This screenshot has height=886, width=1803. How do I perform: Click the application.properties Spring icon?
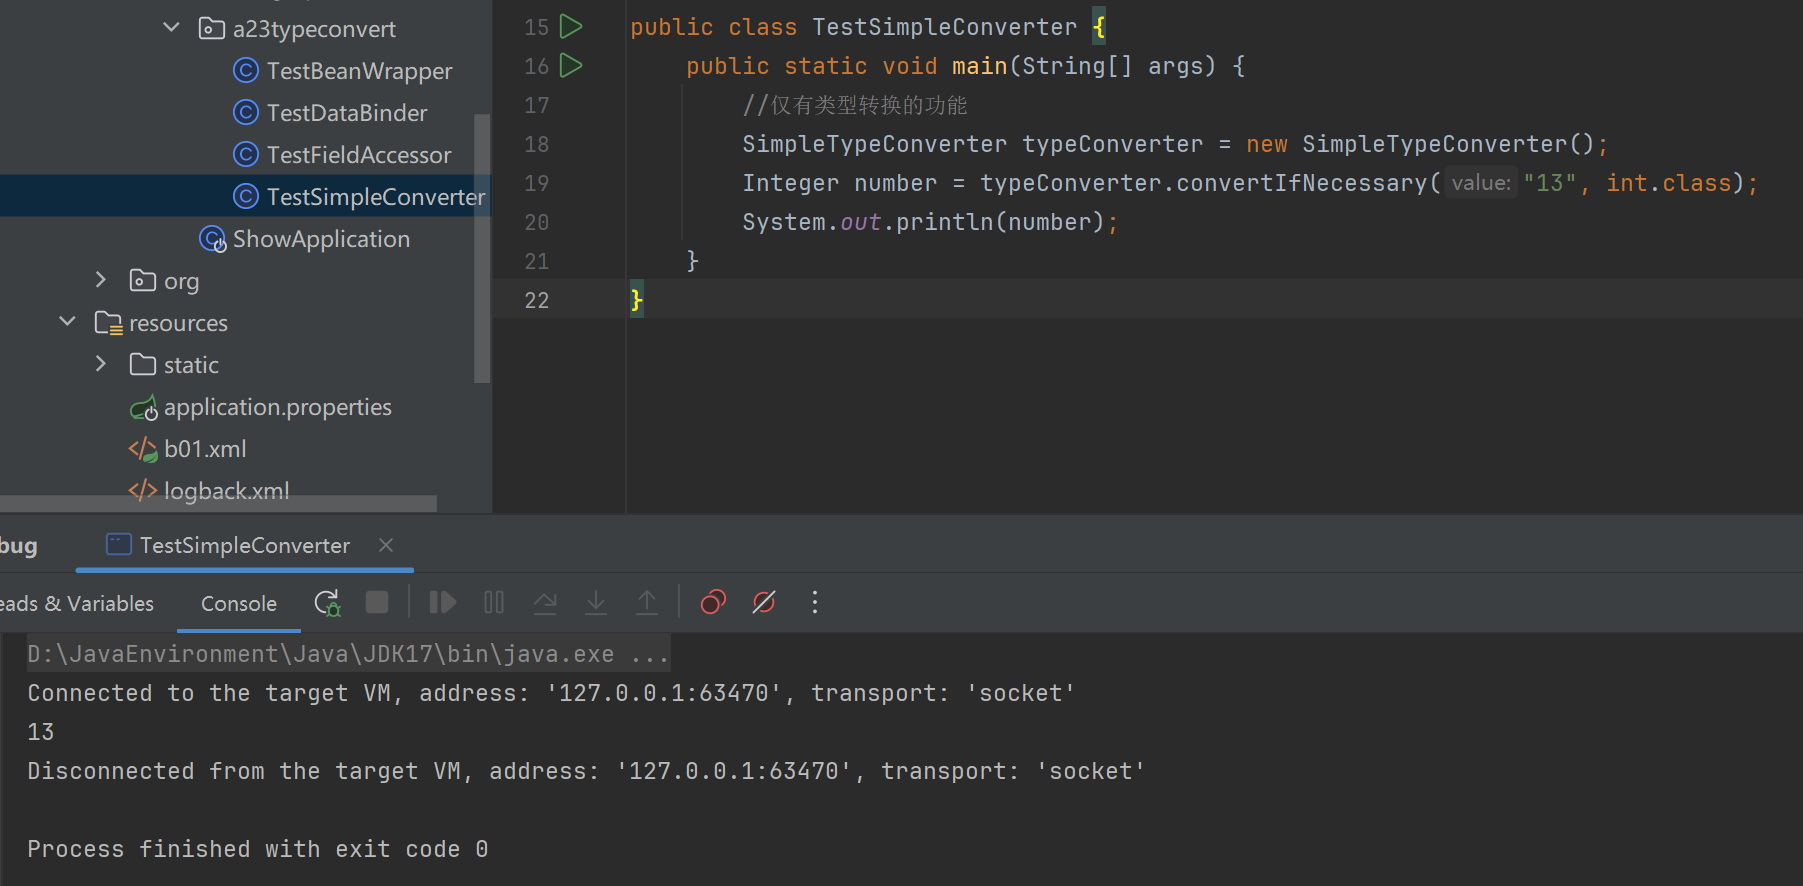click(144, 408)
